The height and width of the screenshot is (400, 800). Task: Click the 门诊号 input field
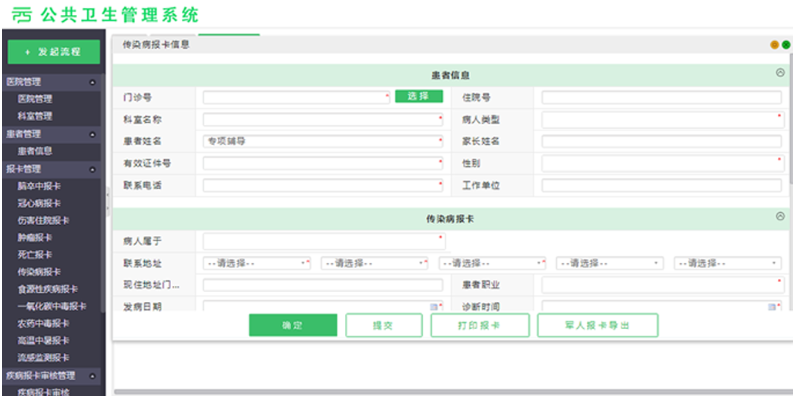tap(296, 97)
